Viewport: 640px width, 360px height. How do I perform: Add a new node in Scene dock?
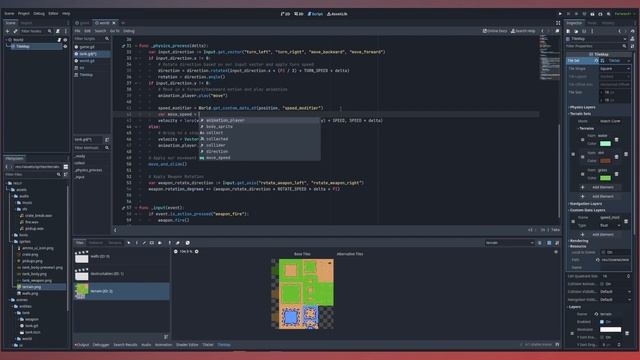(7, 31)
